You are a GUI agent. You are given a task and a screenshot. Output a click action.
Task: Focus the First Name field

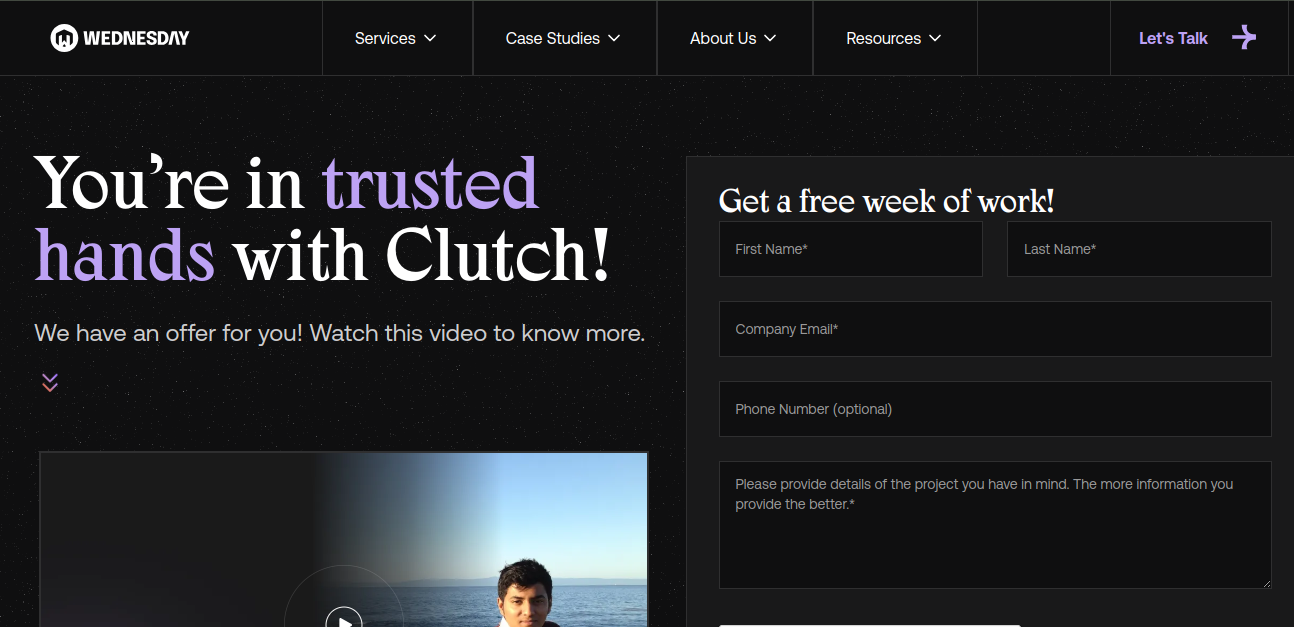click(851, 249)
